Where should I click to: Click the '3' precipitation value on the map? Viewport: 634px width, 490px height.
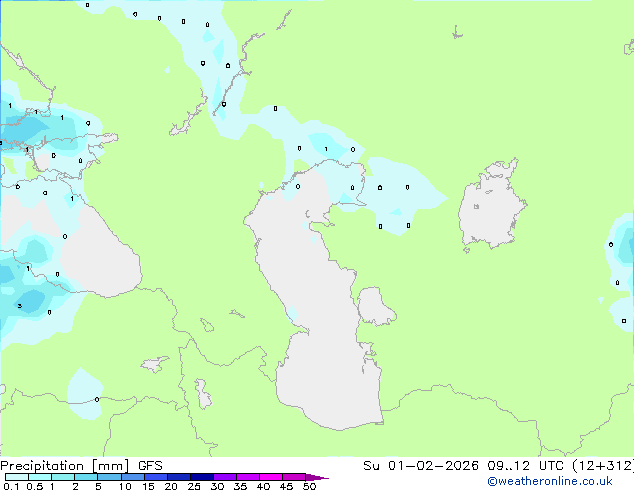[19, 306]
